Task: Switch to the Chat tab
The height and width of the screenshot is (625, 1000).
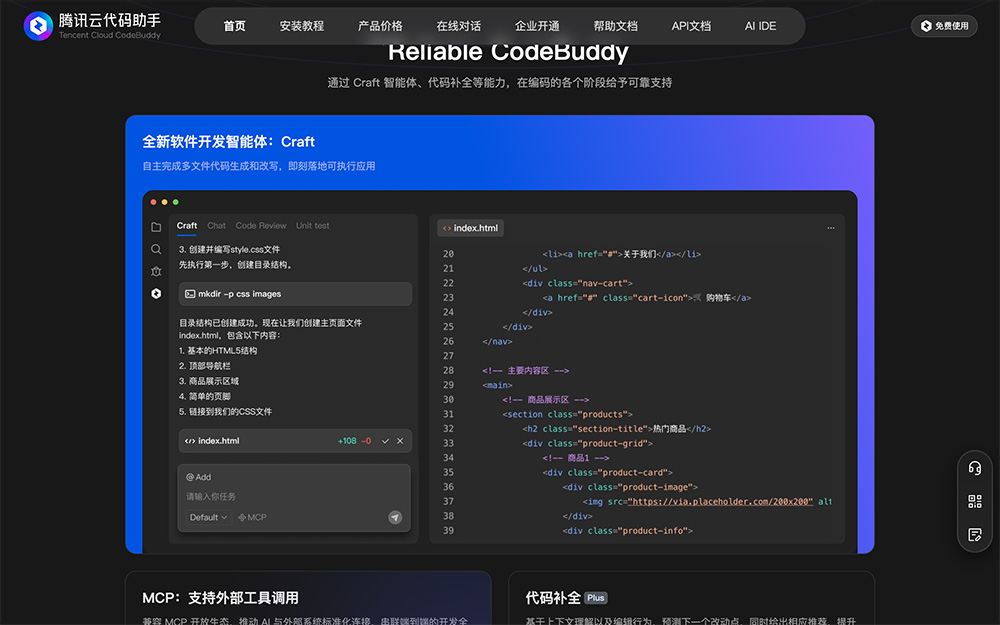Action: pos(216,226)
